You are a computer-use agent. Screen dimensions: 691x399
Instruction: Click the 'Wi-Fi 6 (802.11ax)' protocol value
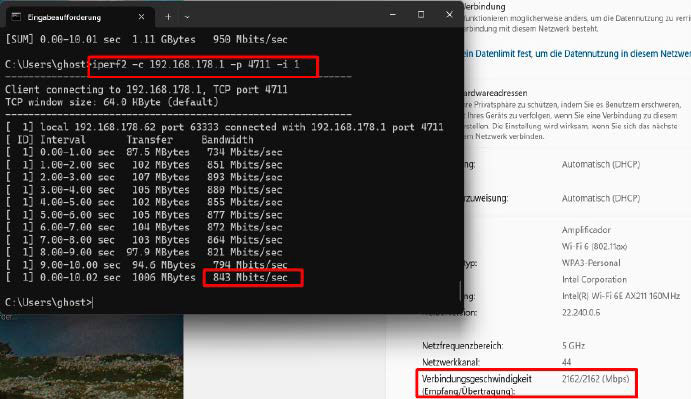click(x=594, y=246)
